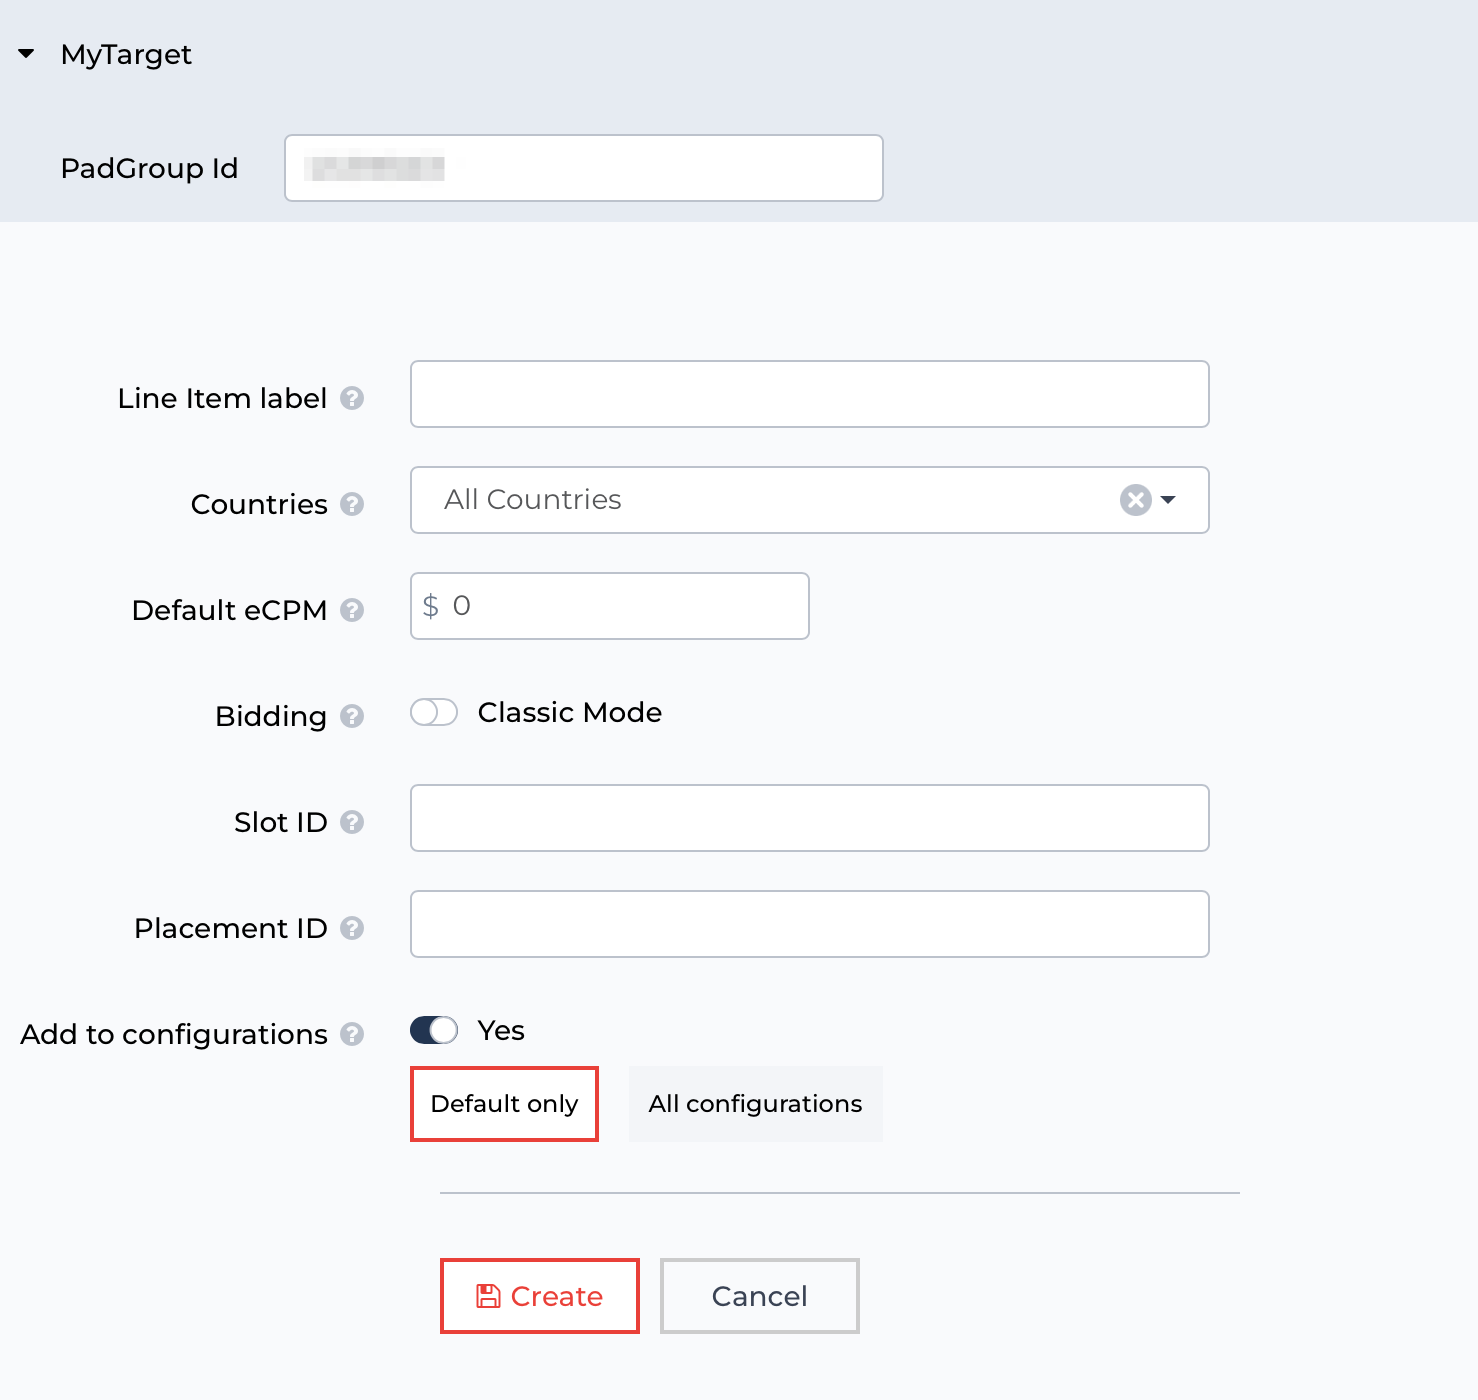Image resolution: width=1478 pixels, height=1400 pixels.
Task: Click help icon beside Countries label
Action: click(x=352, y=504)
